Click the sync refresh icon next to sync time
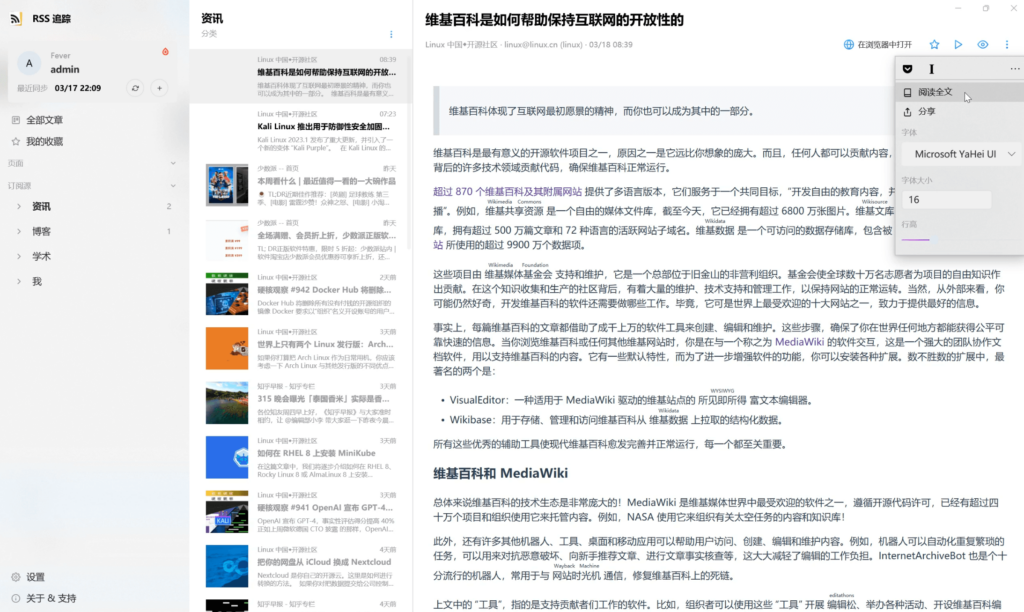1024x612 pixels. pos(135,88)
